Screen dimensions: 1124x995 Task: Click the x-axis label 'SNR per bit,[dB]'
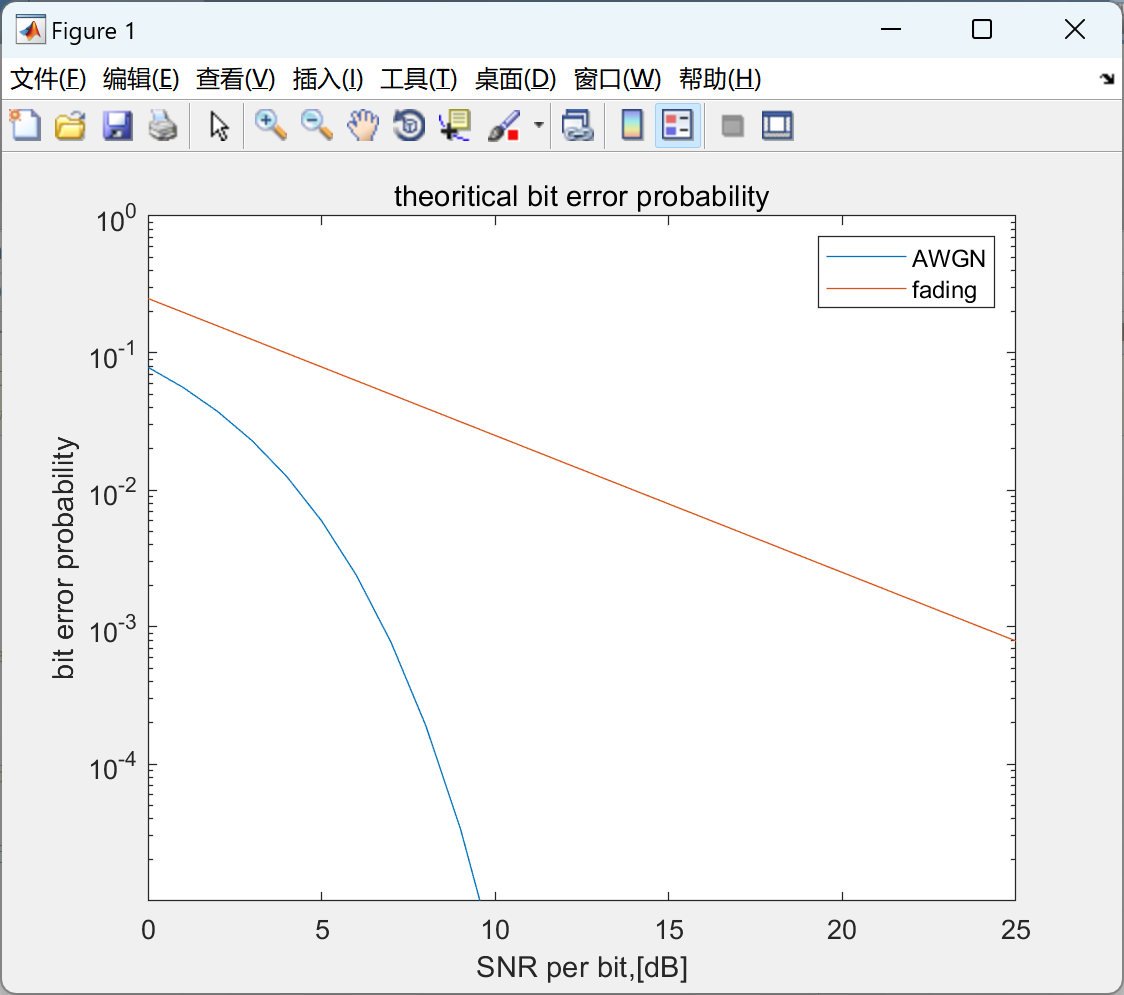(x=581, y=968)
